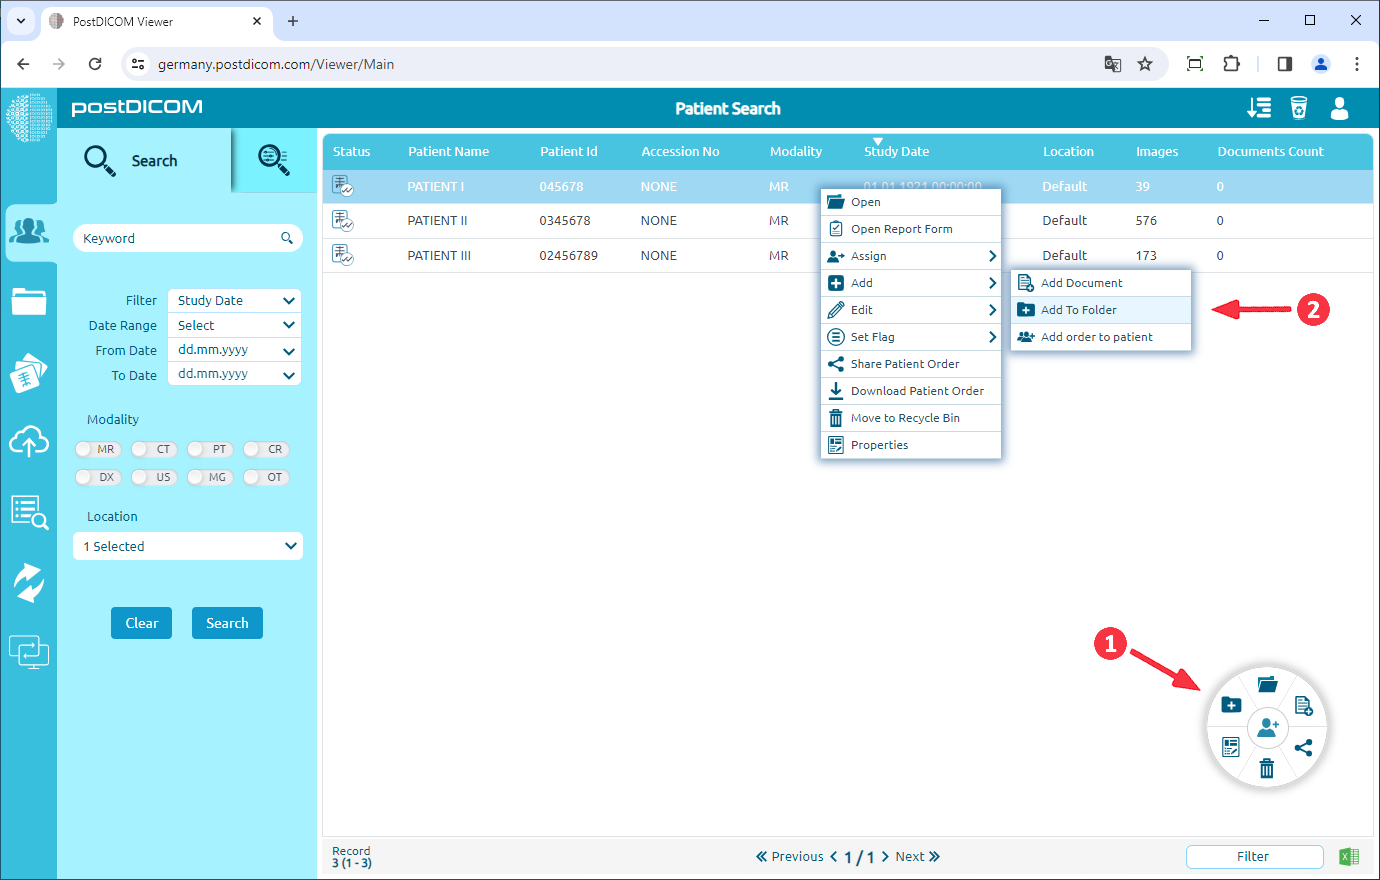Click the sync/transfer sidebar icon

30,581
